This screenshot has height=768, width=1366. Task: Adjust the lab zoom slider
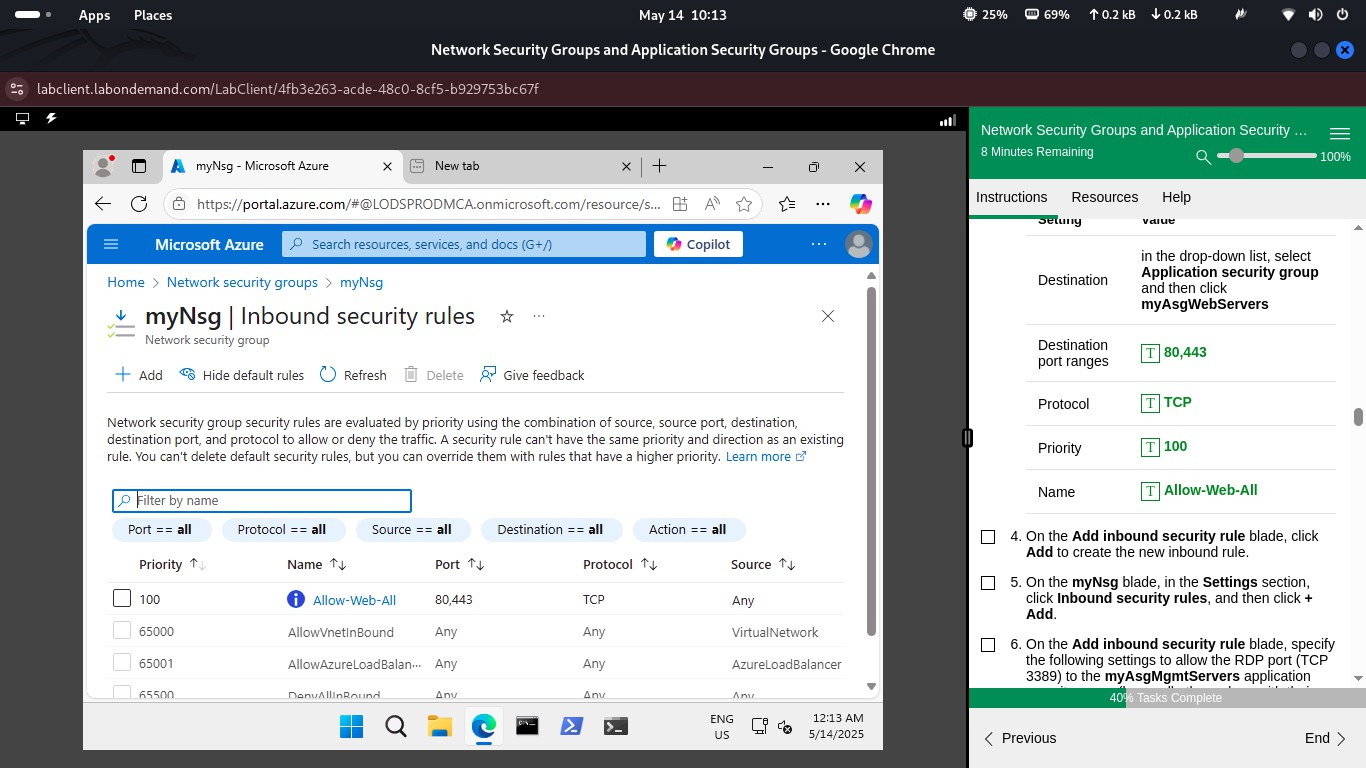tap(1236, 156)
